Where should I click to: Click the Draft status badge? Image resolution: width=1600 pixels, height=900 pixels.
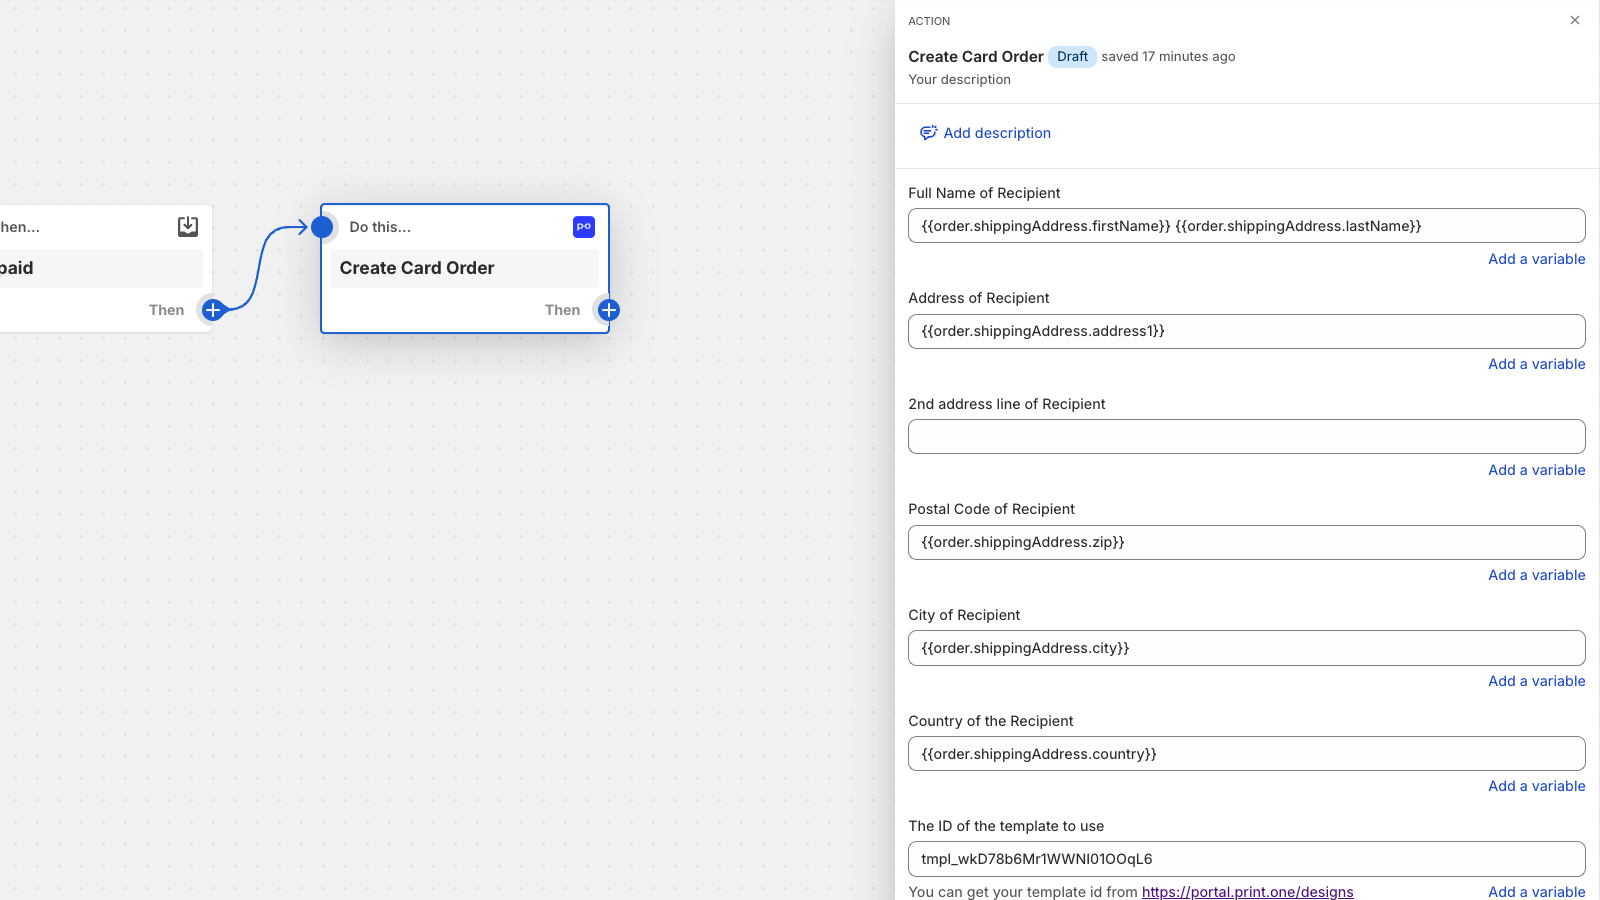click(1072, 57)
